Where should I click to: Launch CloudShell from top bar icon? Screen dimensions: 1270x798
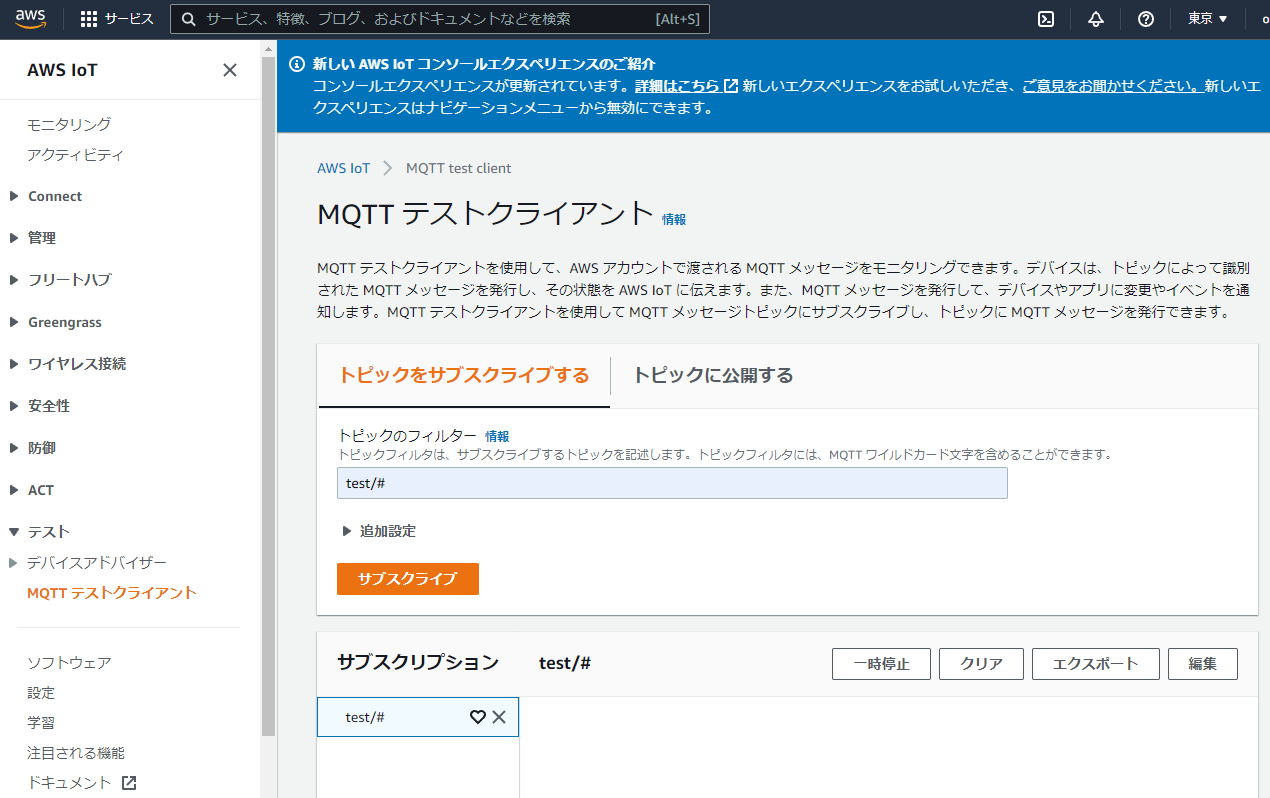point(1046,19)
